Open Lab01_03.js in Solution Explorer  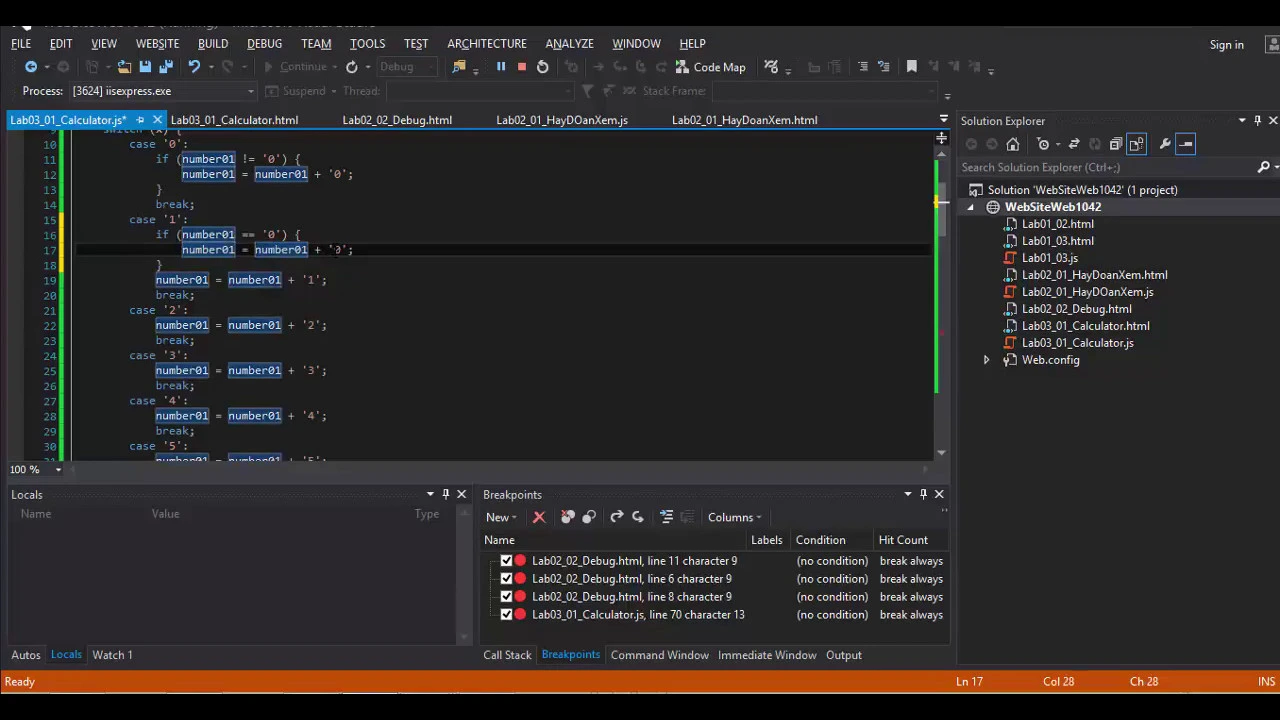1049,258
